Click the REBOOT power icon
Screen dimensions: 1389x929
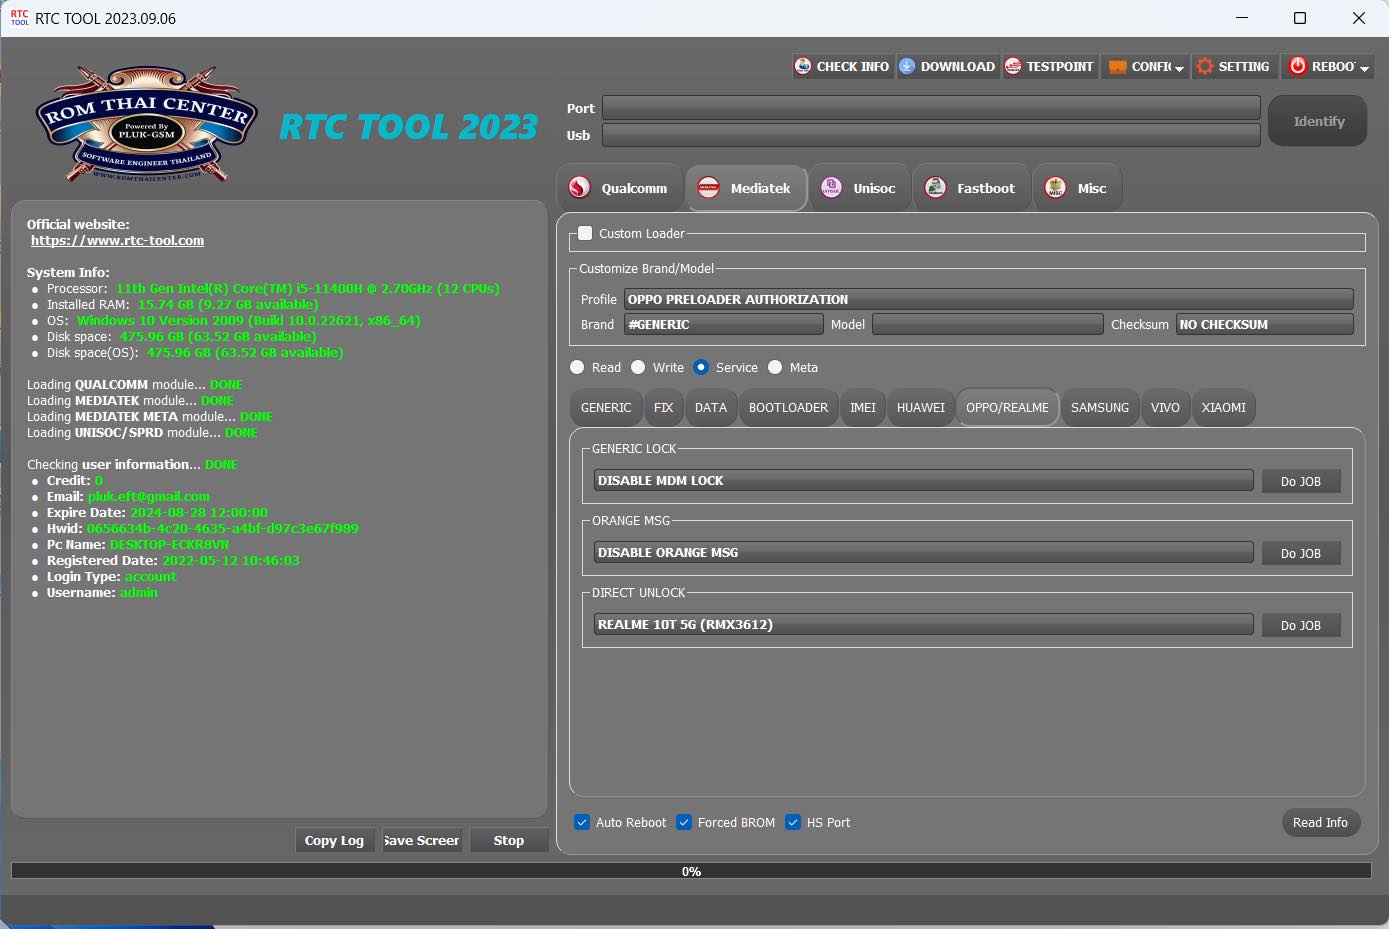(1298, 66)
